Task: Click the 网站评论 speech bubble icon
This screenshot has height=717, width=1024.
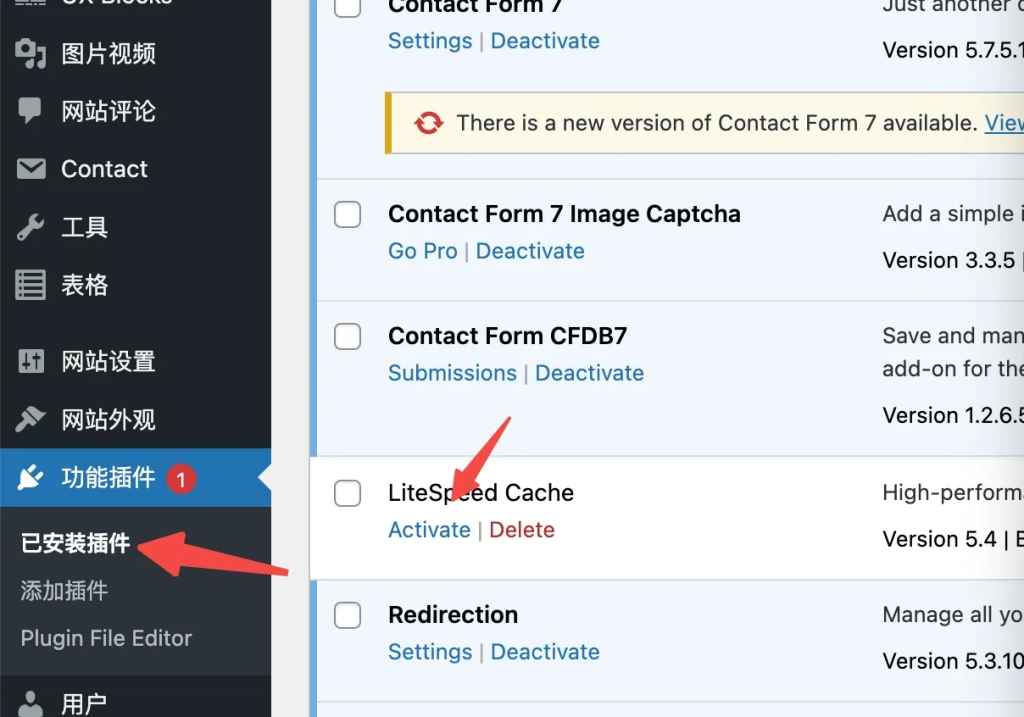Action: [x=30, y=111]
